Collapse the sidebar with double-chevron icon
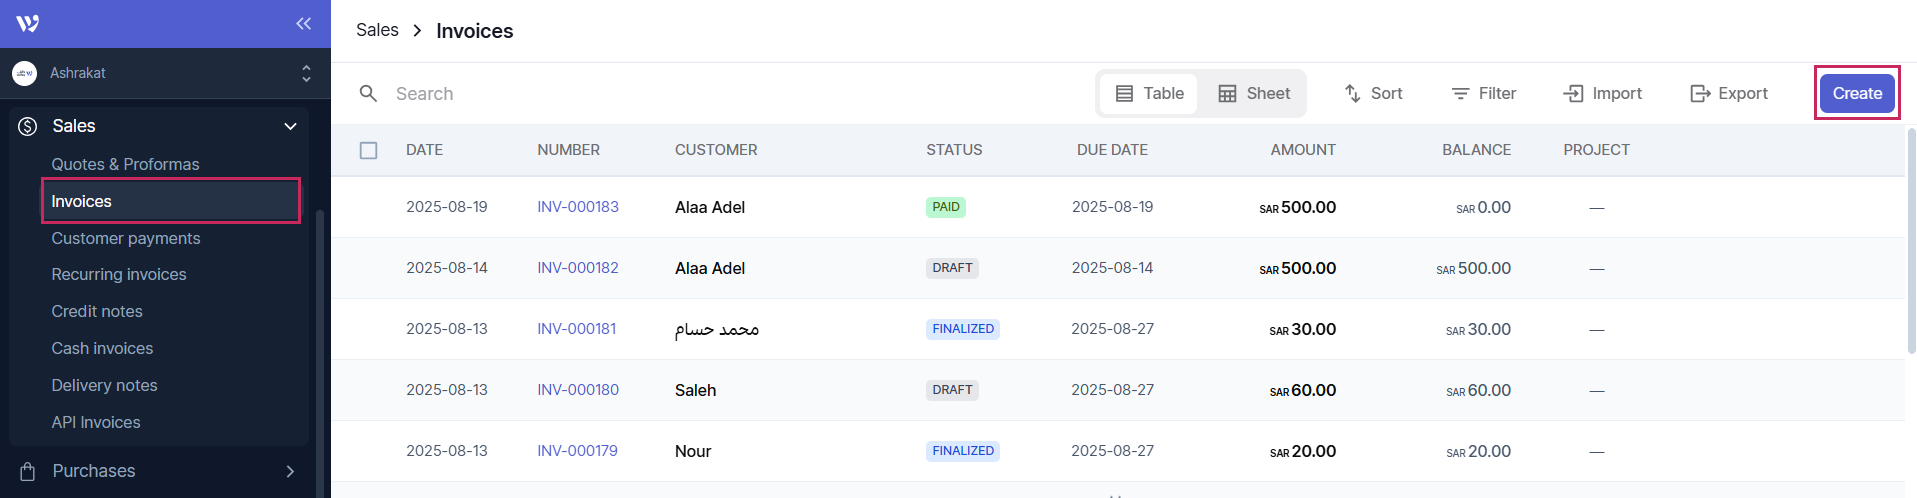1917x498 pixels. (x=303, y=23)
